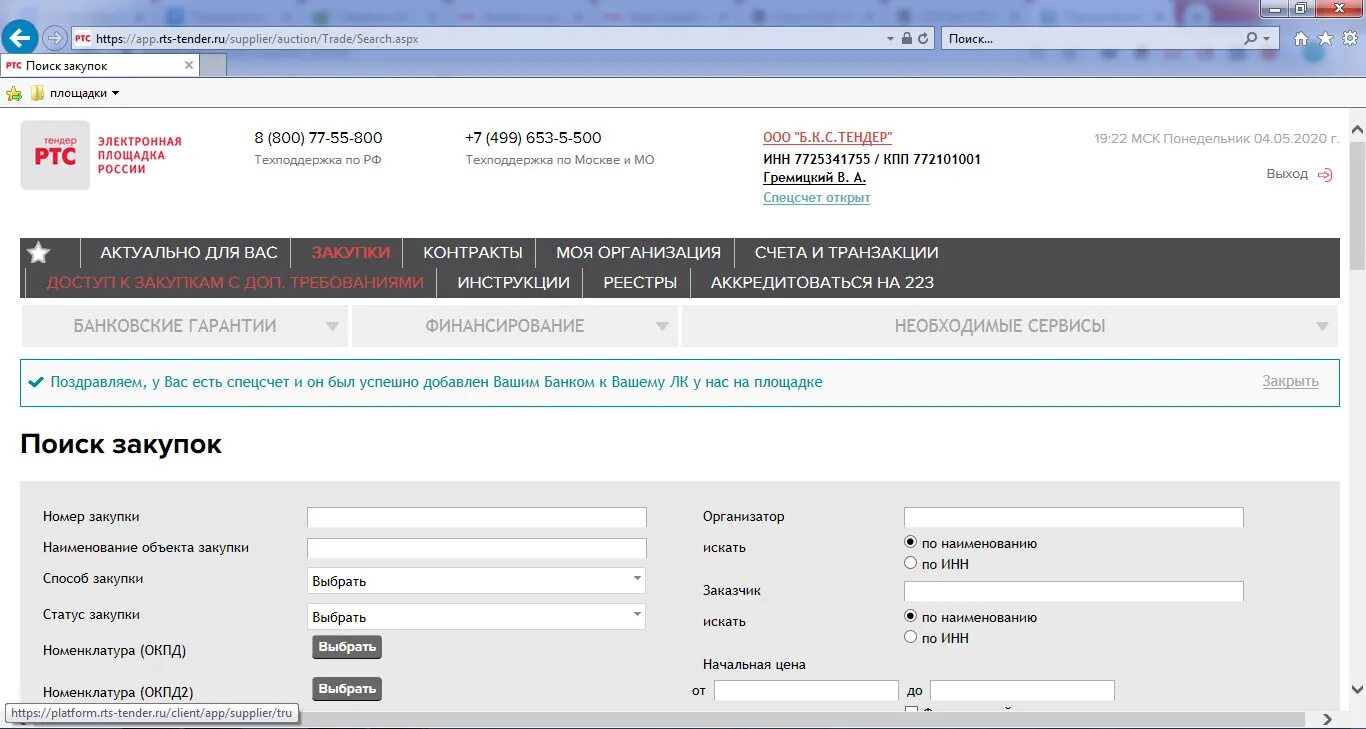Open the площадки favorites folder
This screenshot has width=1366, height=729.
(x=74, y=93)
